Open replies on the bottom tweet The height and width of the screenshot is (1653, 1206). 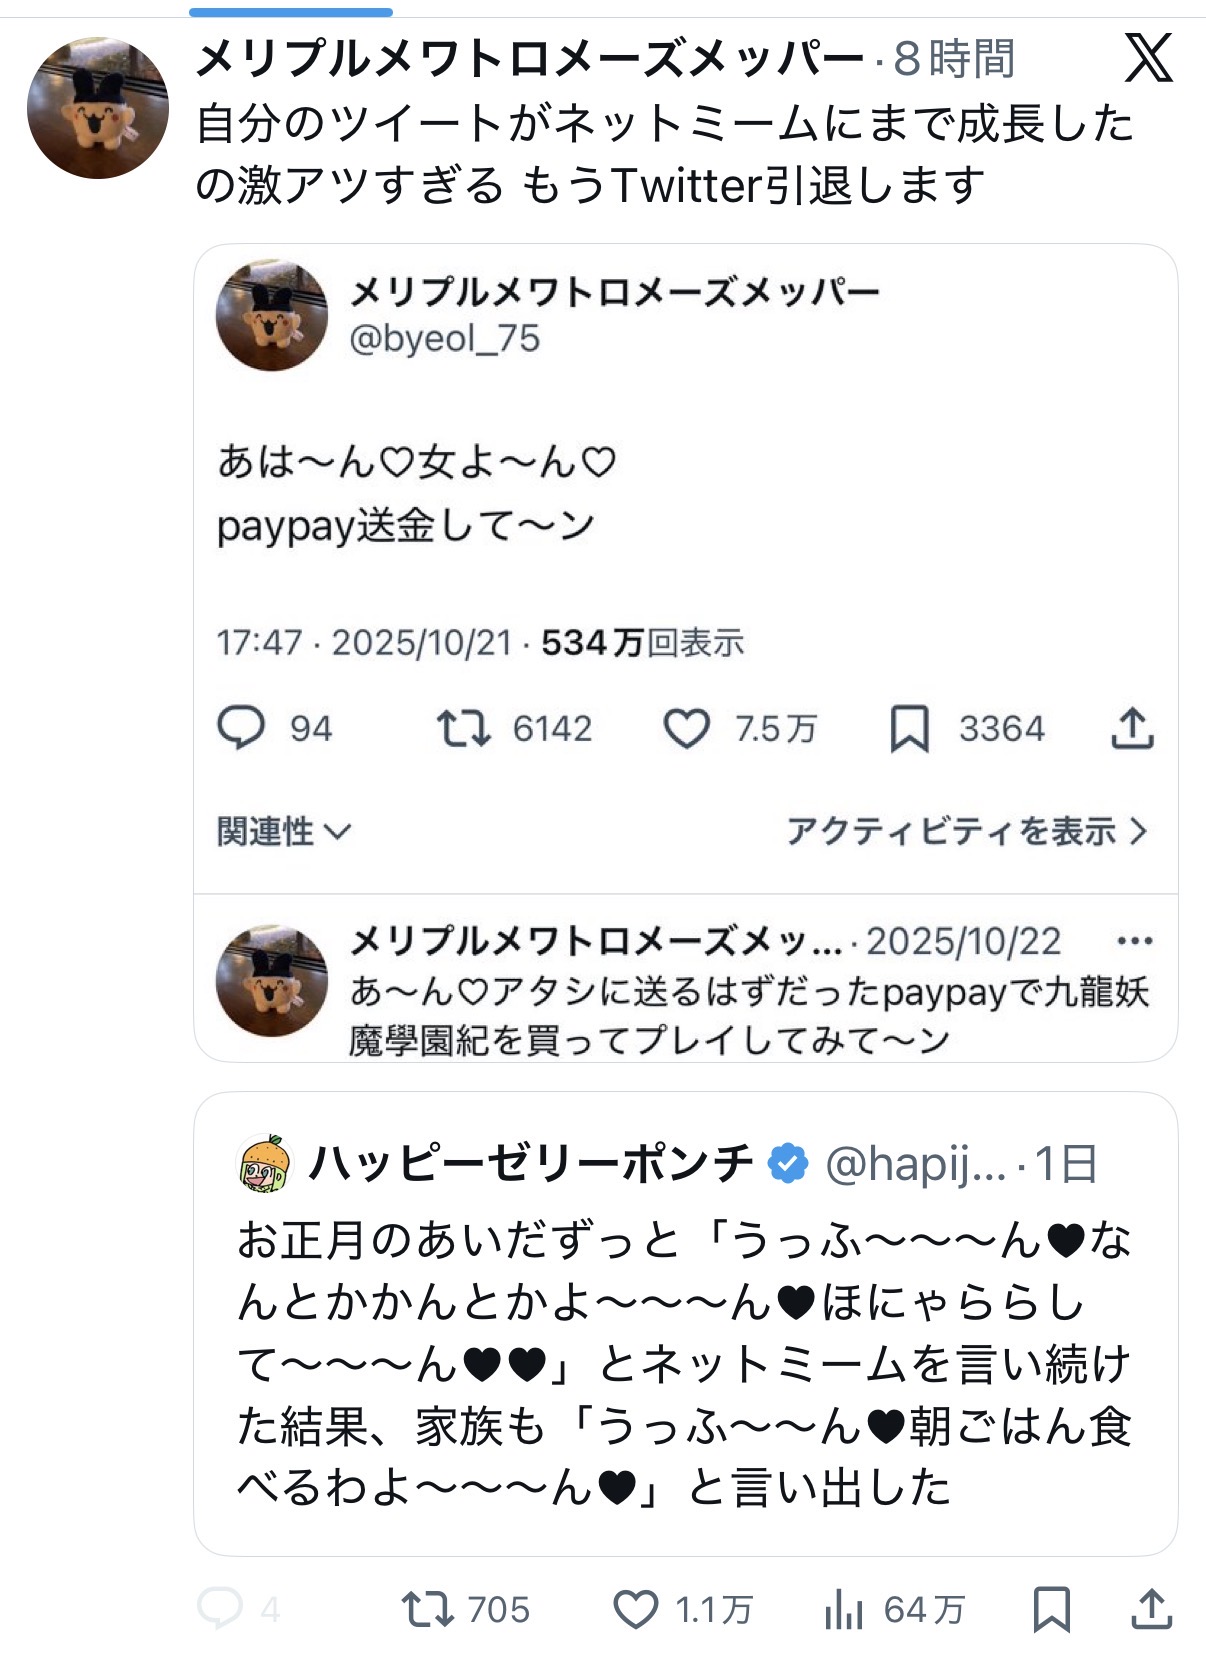click(x=221, y=1609)
